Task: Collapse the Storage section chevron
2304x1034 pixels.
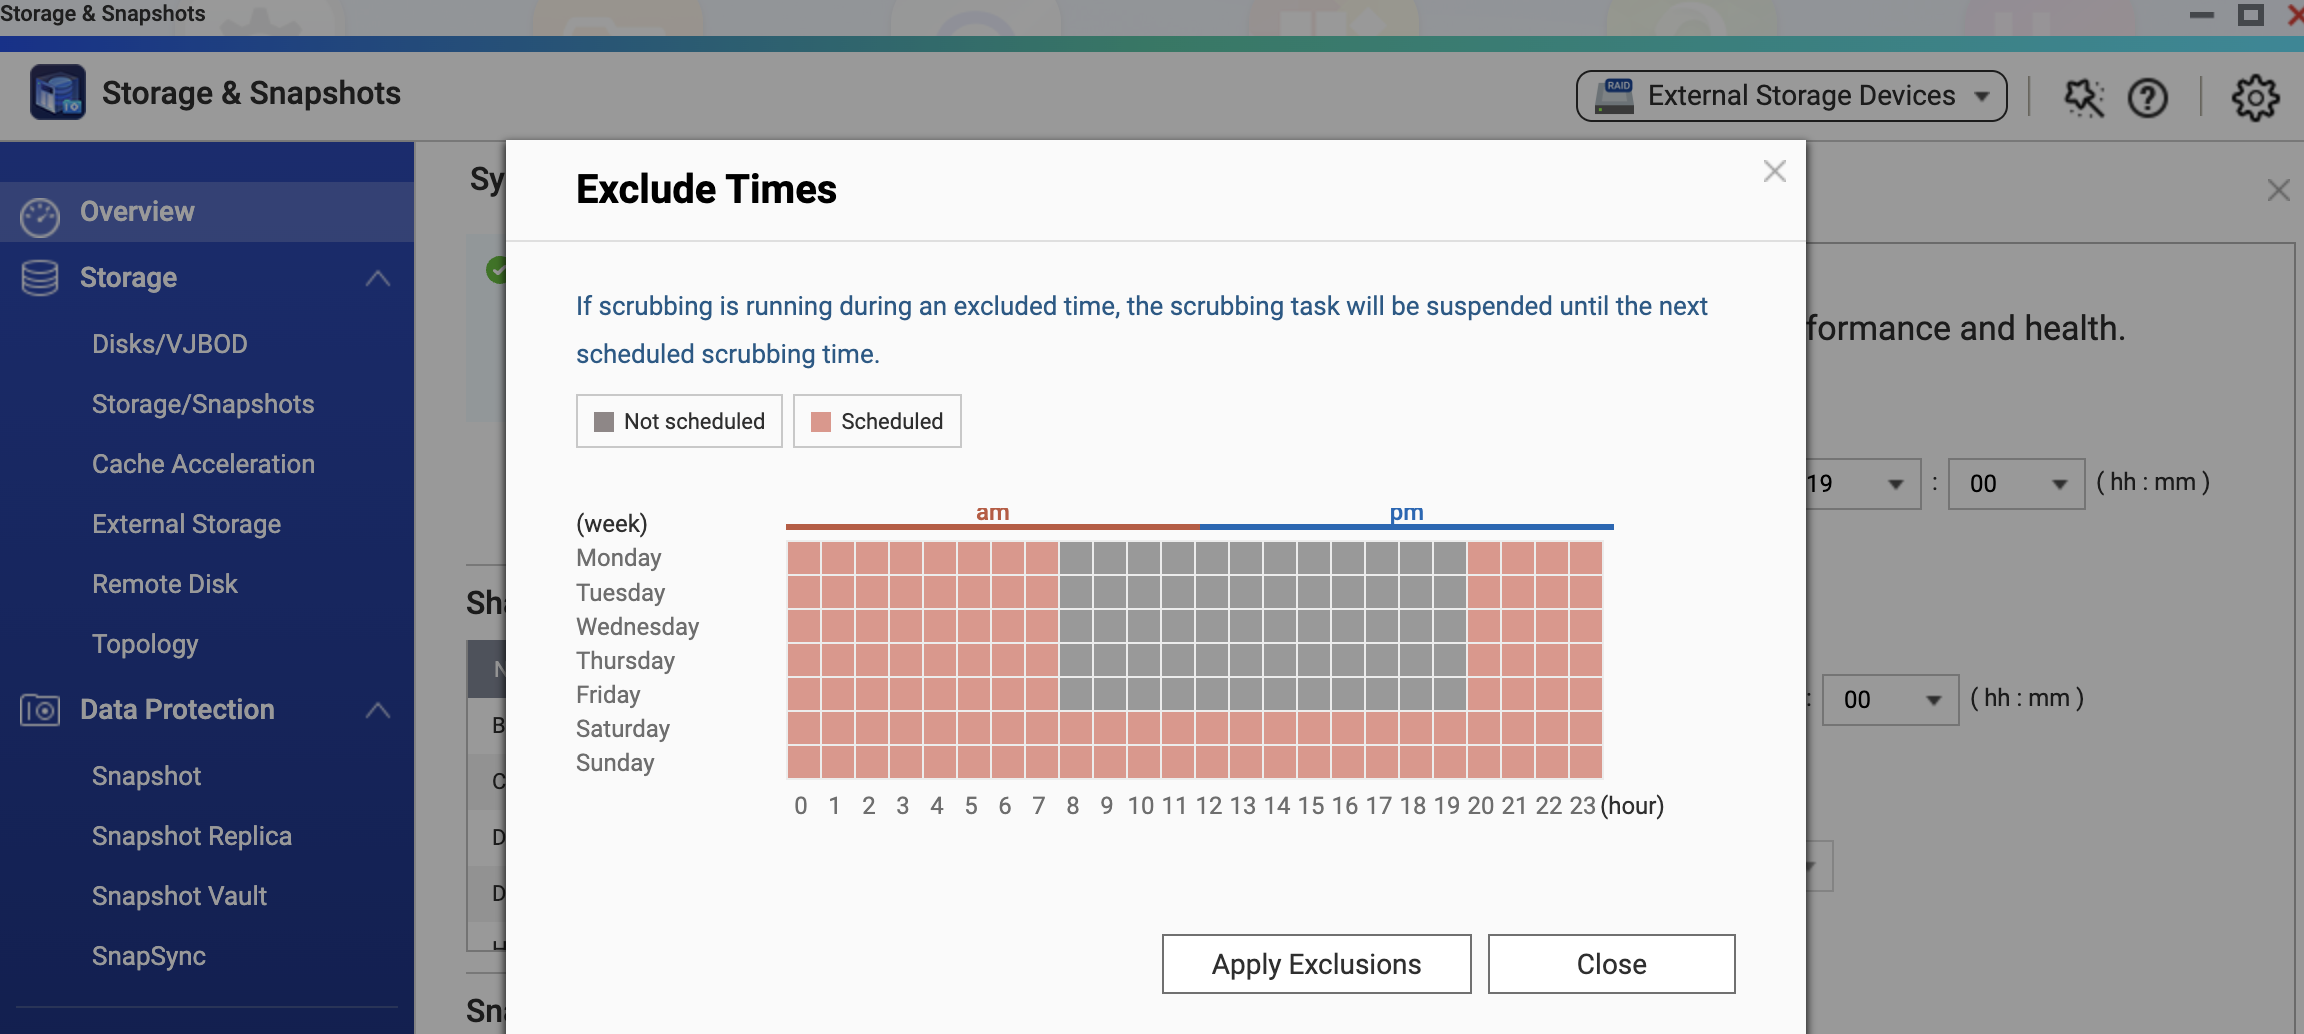Action: (378, 278)
